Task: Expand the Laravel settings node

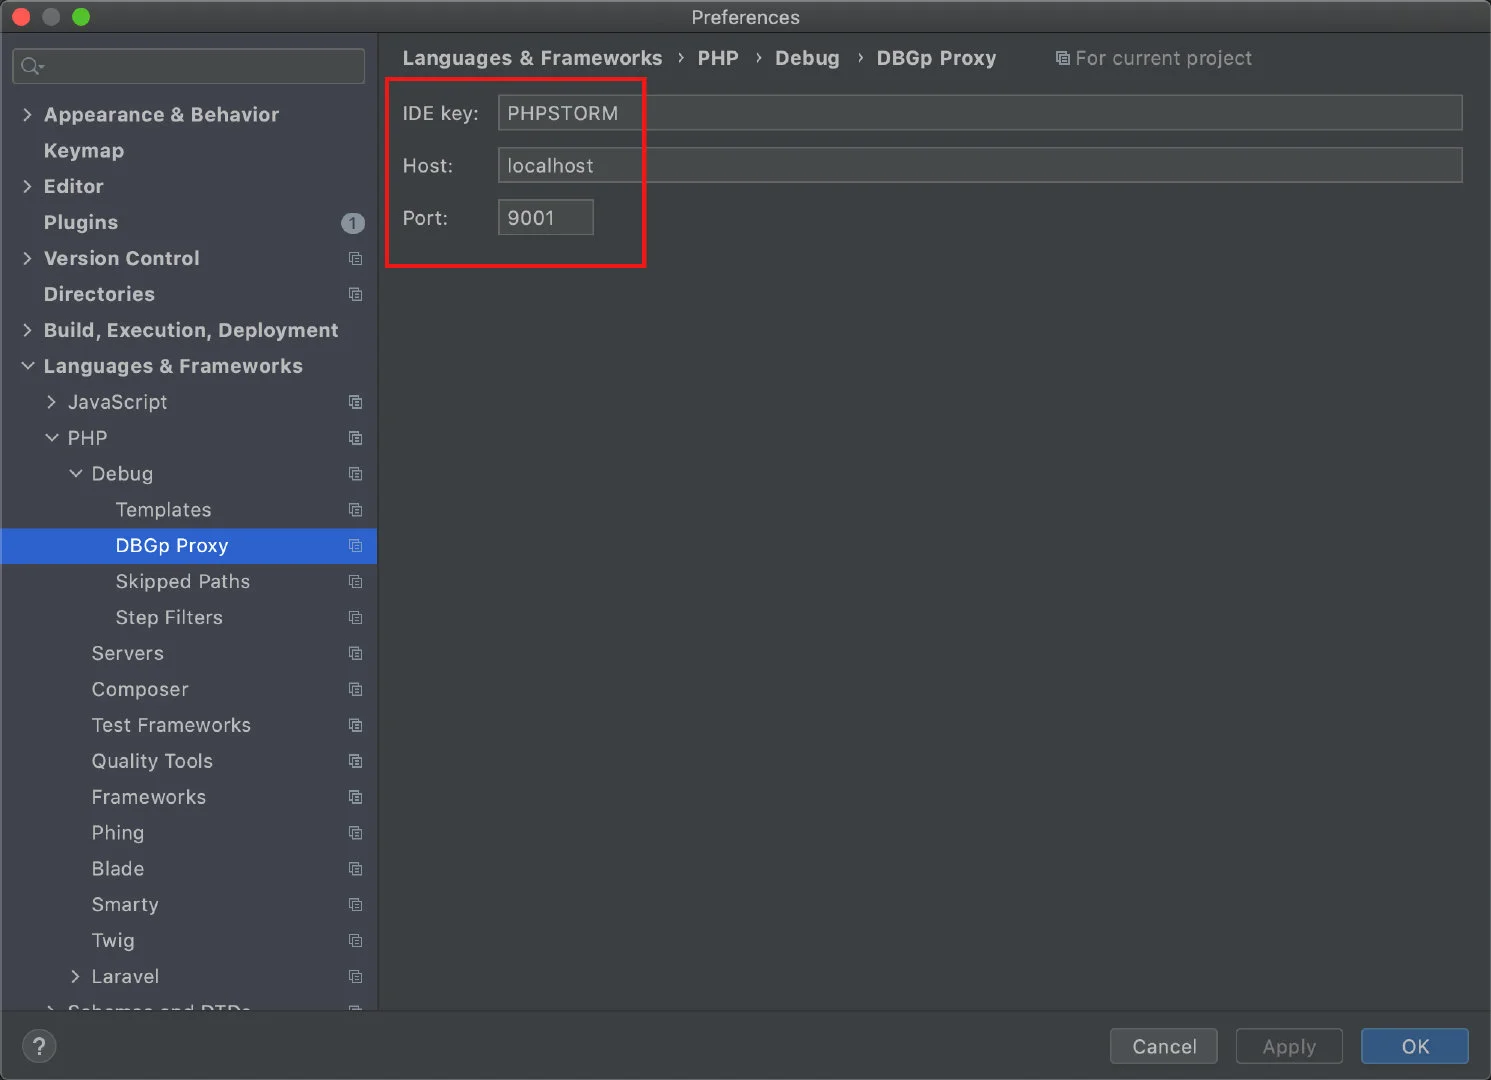Action: [x=75, y=976]
